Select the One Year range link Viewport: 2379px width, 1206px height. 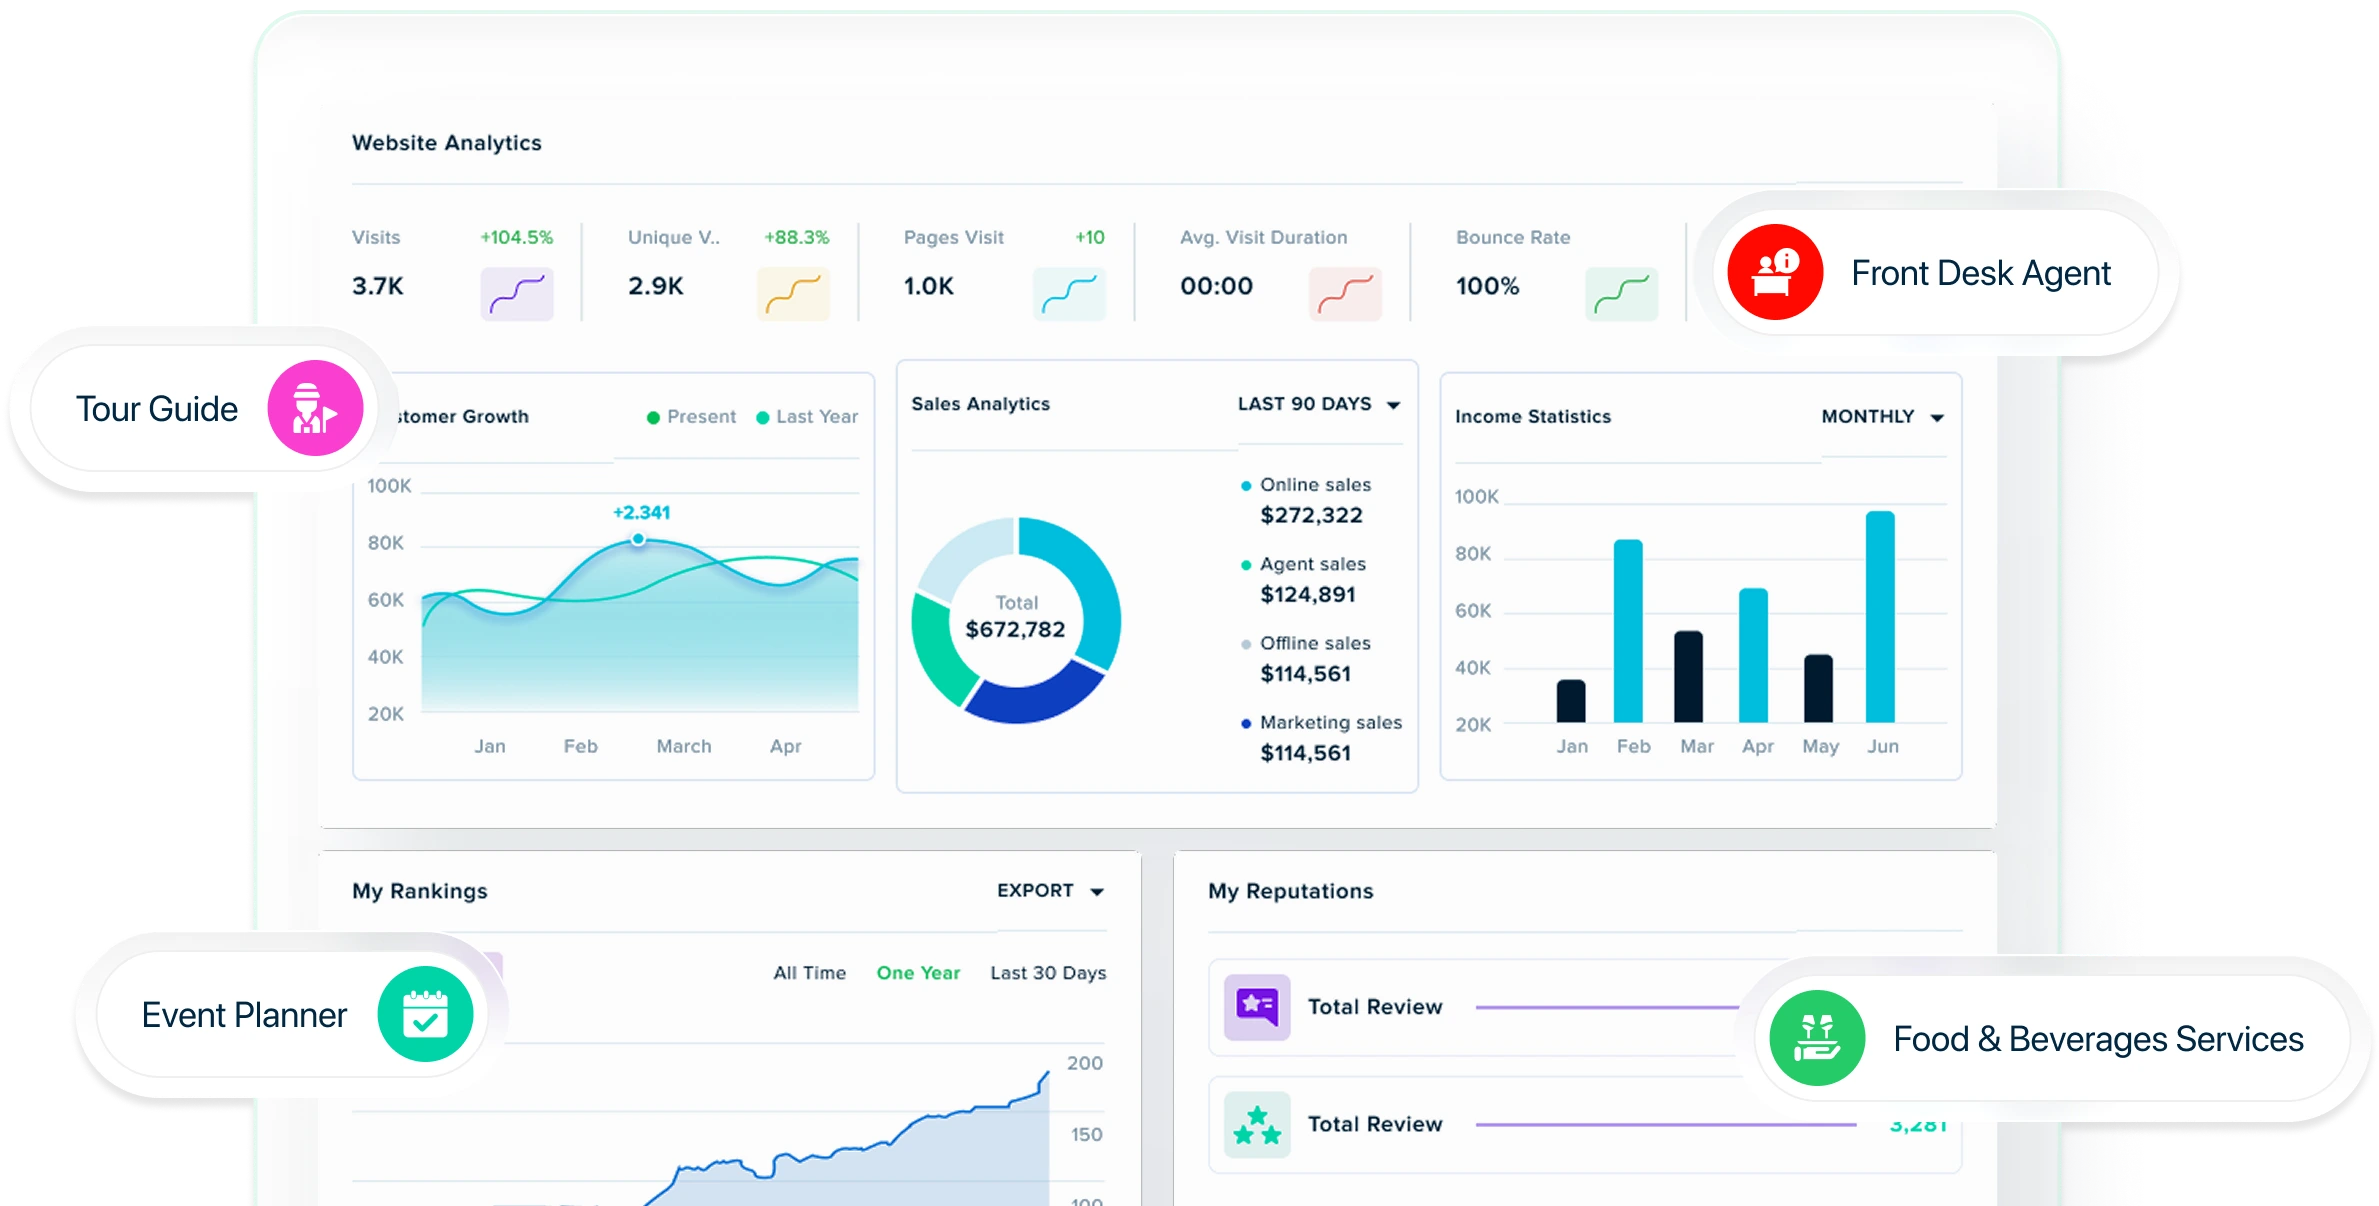point(917,973)
